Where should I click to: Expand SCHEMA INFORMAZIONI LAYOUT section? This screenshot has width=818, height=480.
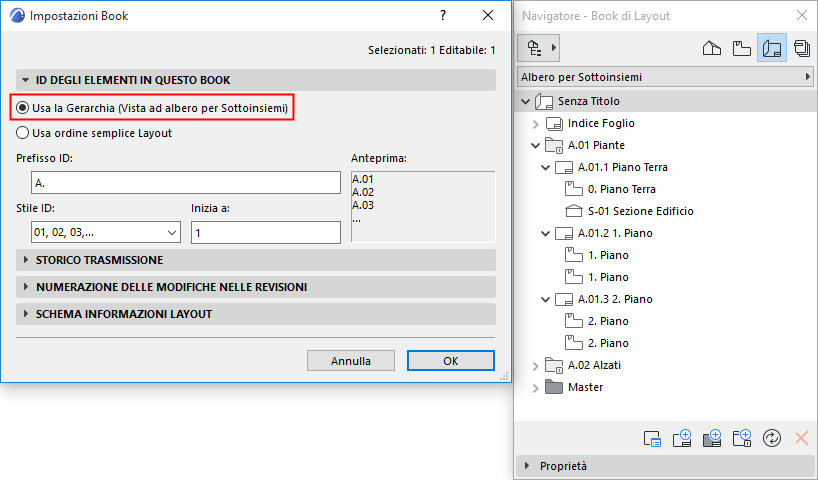click(x=26, y=314)
